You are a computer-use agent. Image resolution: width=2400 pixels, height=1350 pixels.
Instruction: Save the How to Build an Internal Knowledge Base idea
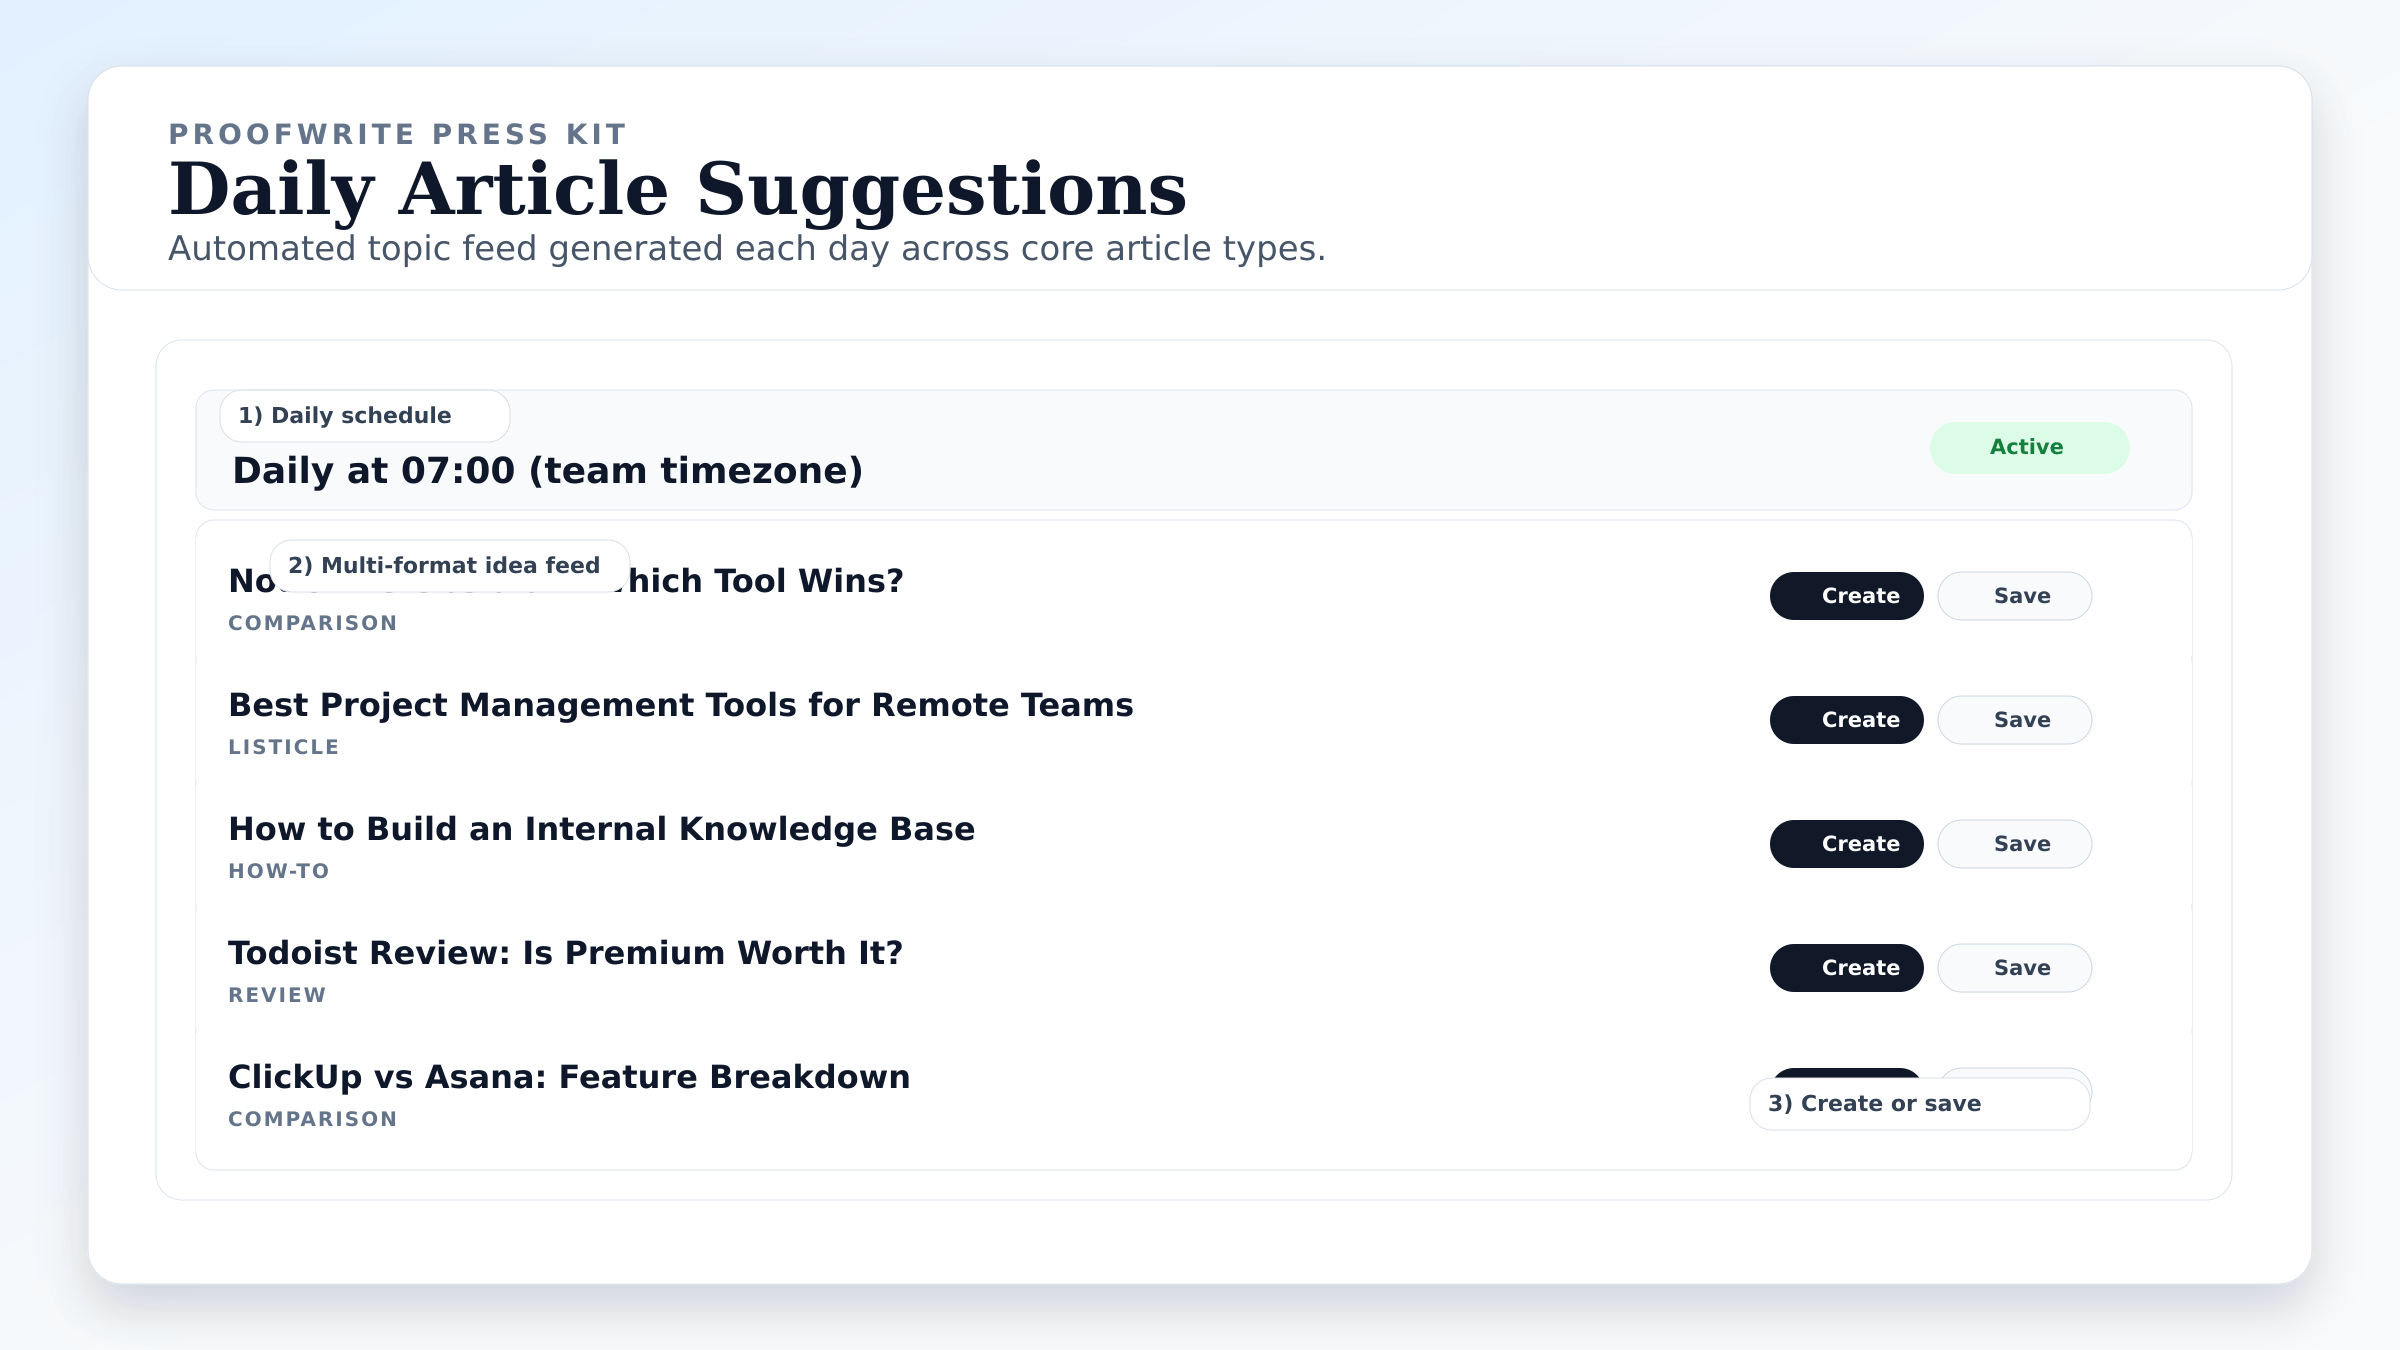(2014, 843)
